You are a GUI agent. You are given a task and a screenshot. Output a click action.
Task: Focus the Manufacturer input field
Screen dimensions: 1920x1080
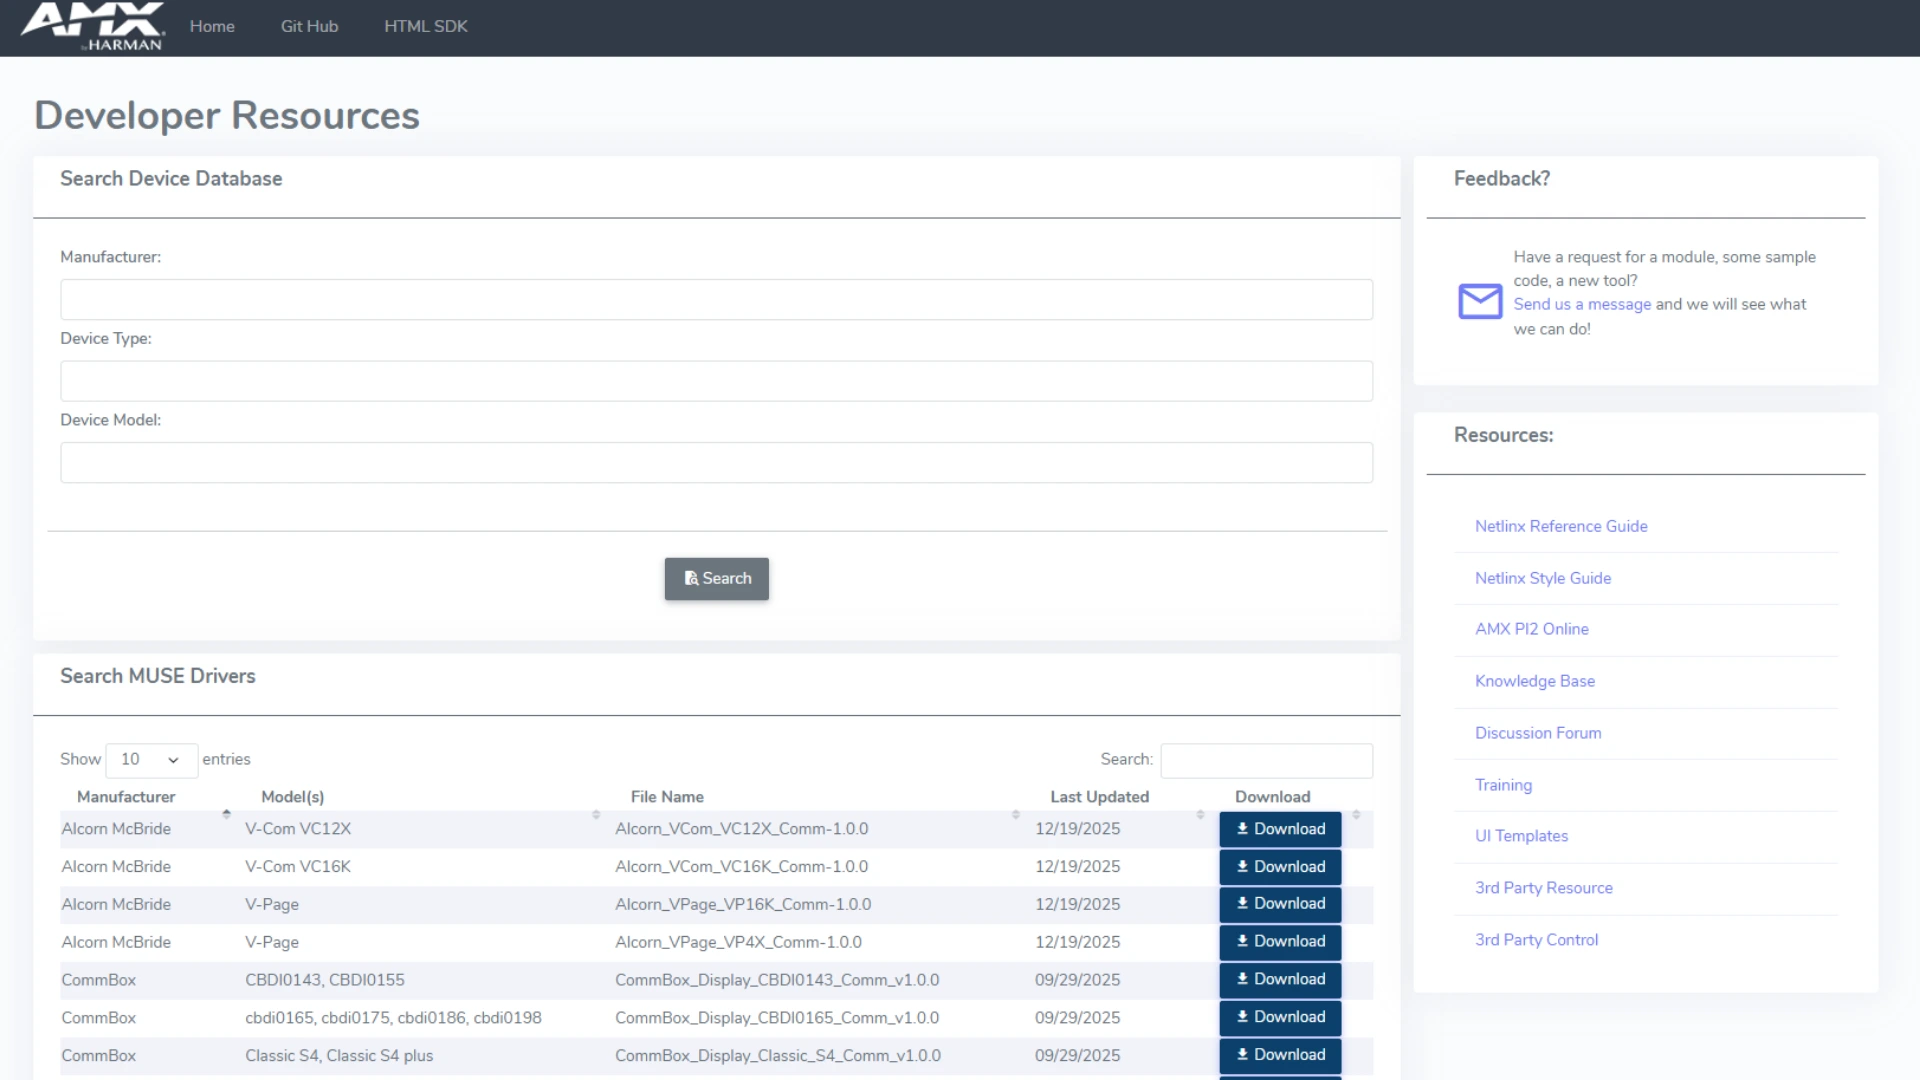[x=716, y=300]
